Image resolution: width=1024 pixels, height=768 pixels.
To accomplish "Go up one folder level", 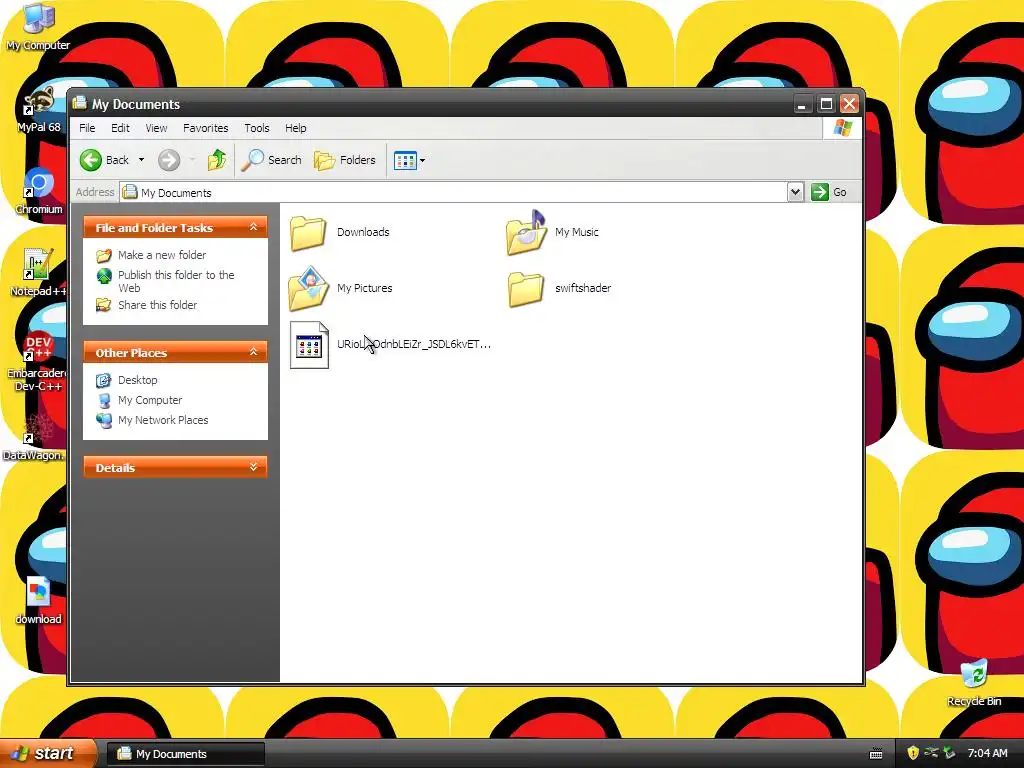I will 217,160.
